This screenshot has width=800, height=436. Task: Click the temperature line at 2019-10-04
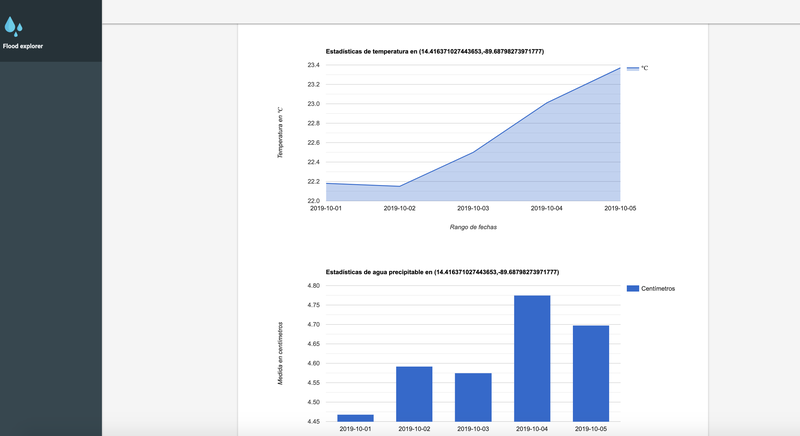point(546,102)
